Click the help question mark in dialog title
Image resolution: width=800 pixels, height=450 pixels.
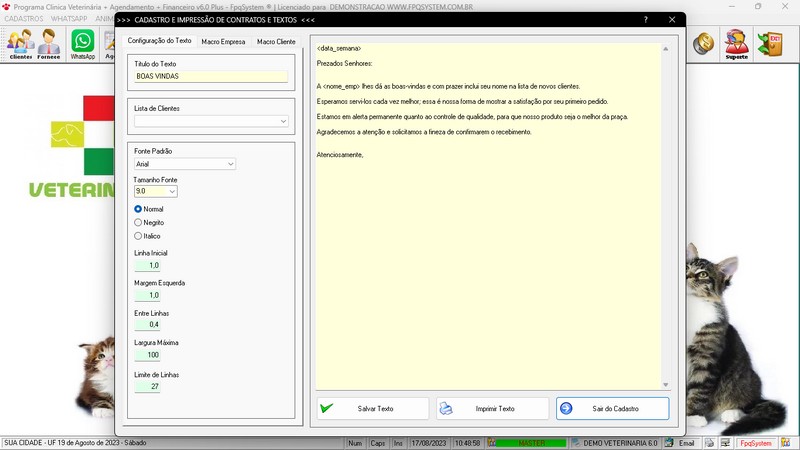[x=645, y=20]
